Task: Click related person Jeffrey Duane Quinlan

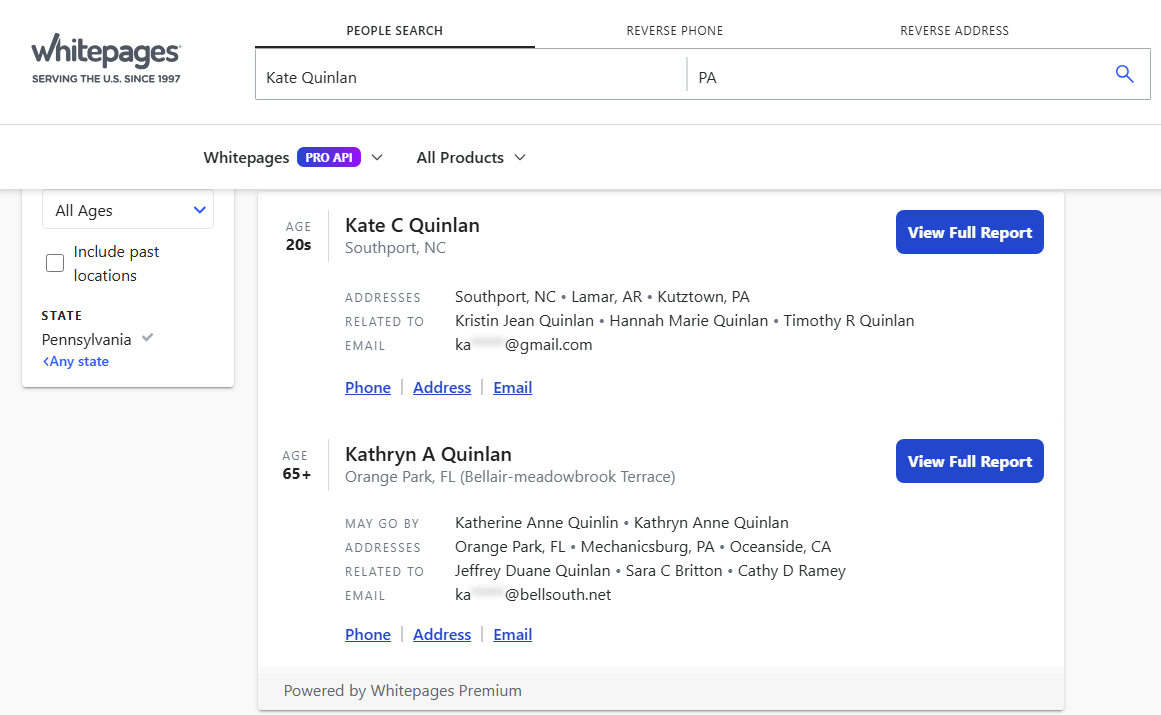Action: click(532, 571)
